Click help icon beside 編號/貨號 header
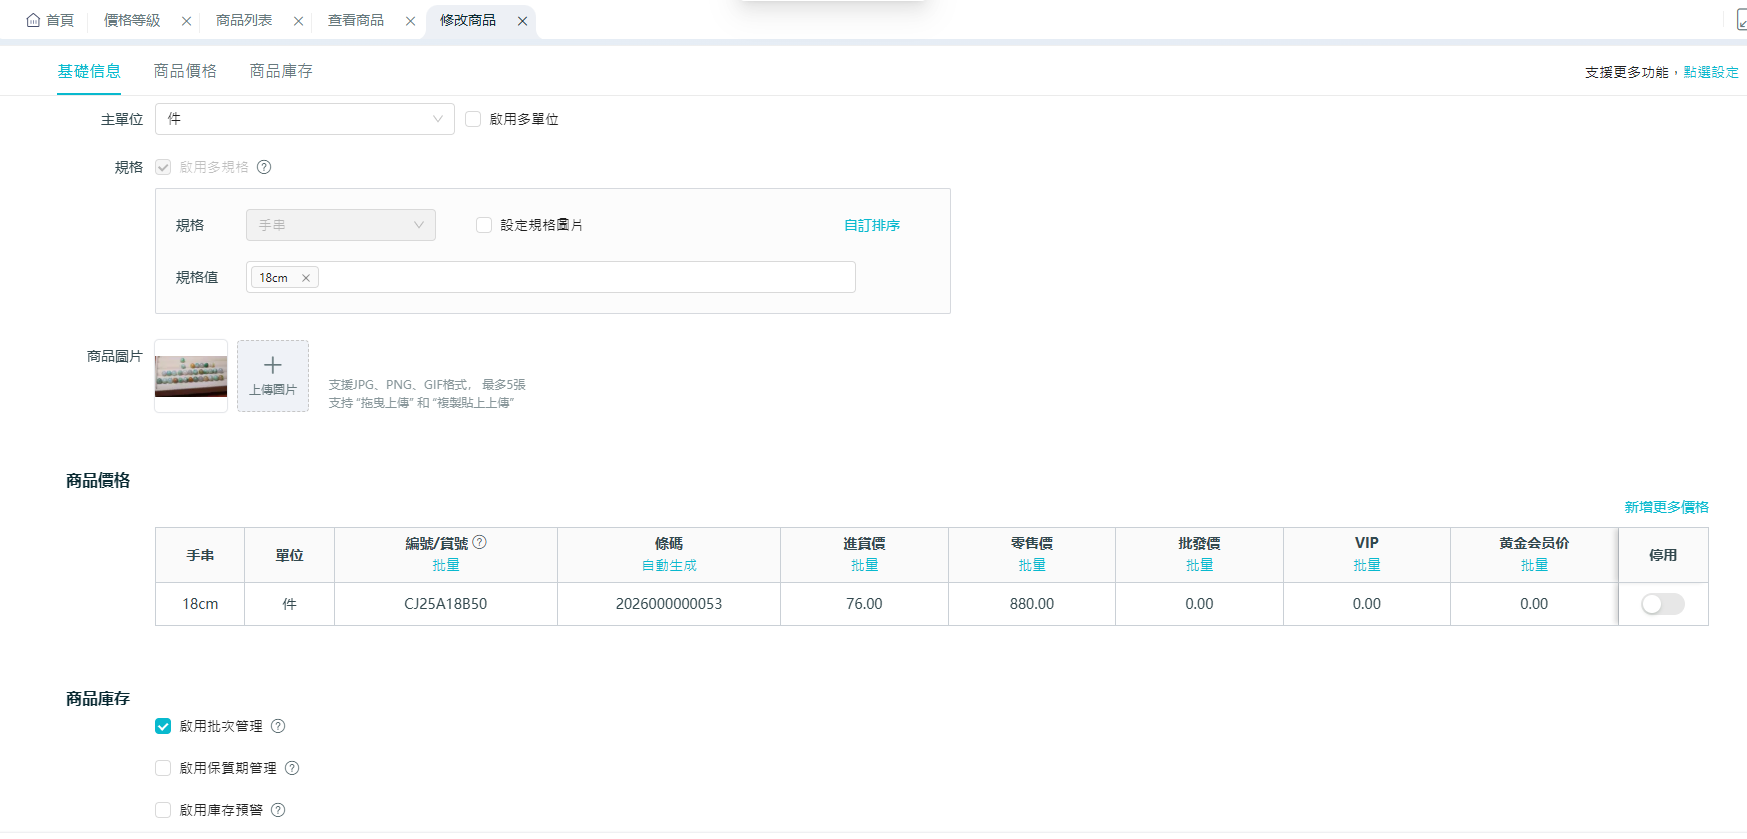Viewport: 1747px width, 839px height. coord(480,542)
